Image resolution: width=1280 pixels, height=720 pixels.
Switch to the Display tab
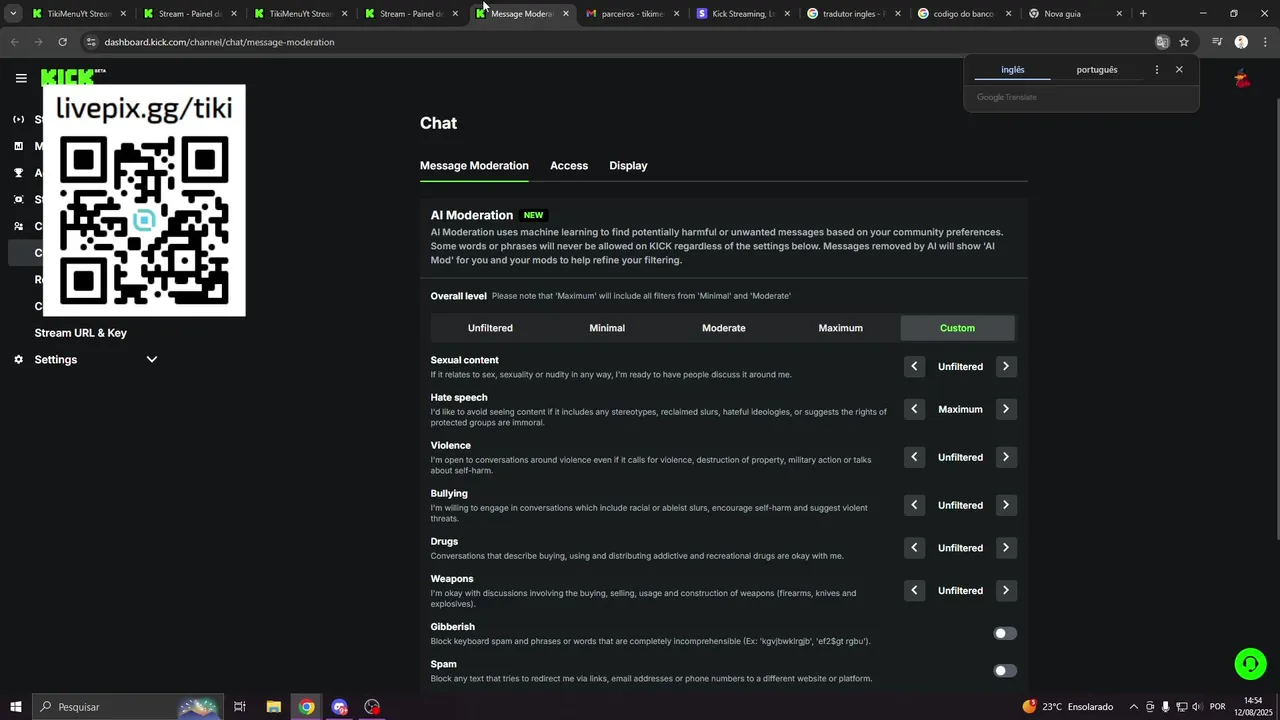point(628,166)
